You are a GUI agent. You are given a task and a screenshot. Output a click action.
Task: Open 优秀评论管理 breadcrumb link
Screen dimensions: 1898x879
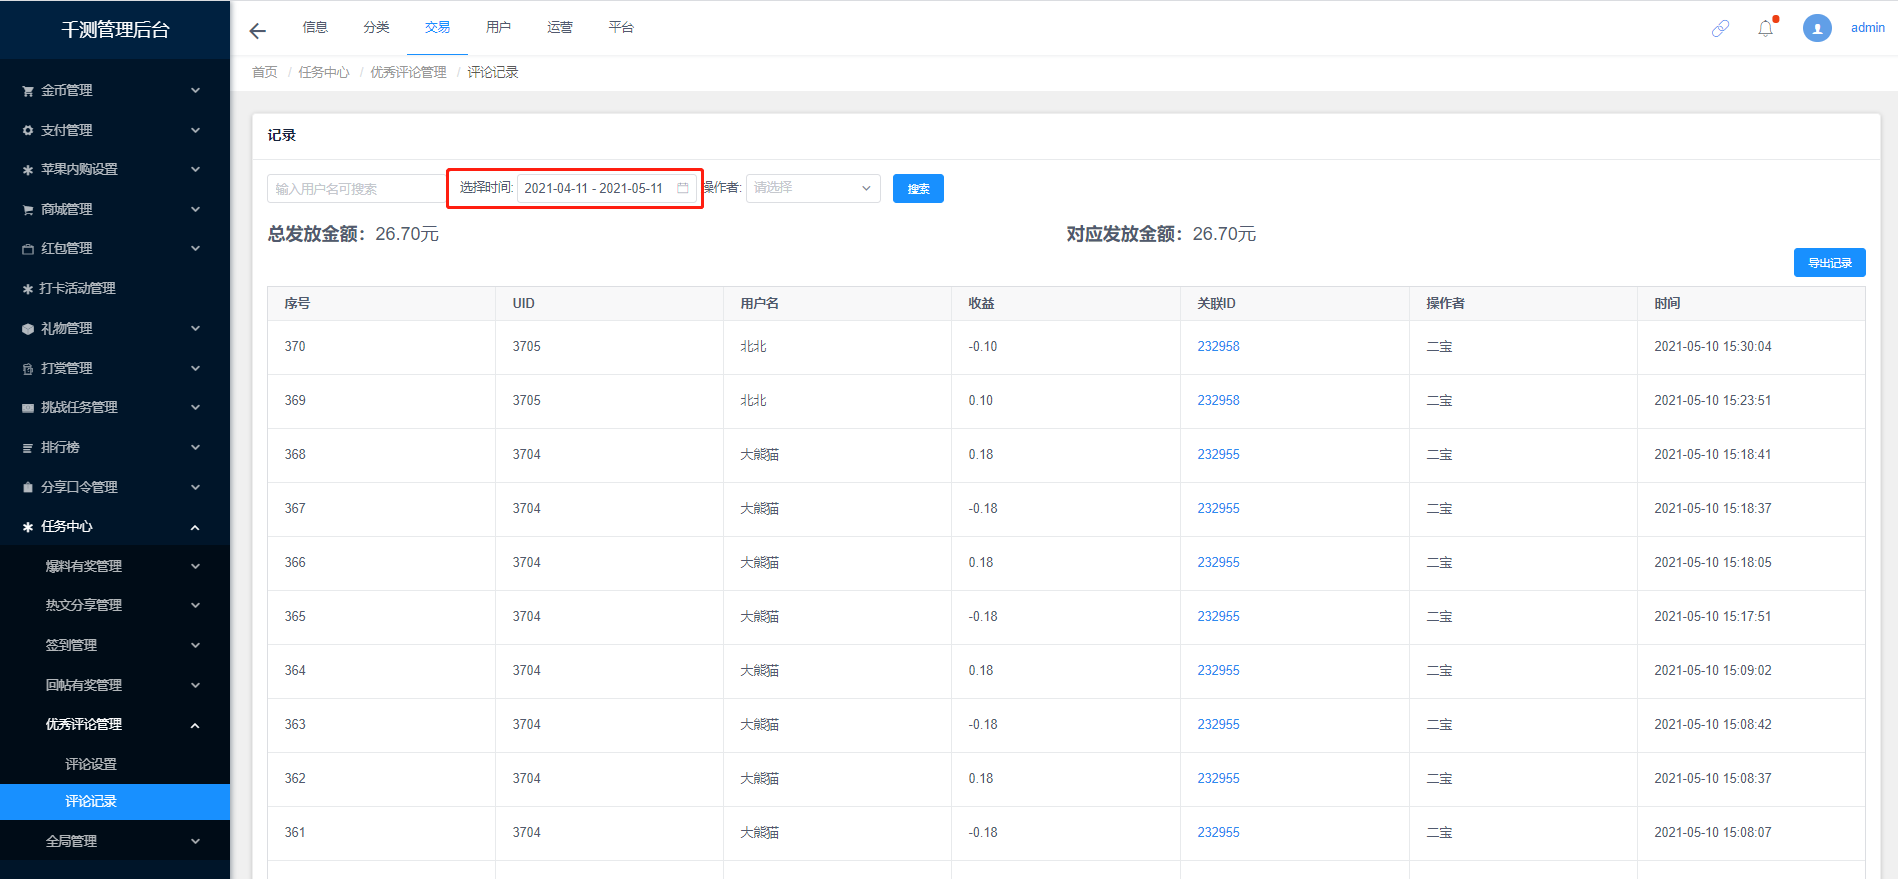pos(408,72)
